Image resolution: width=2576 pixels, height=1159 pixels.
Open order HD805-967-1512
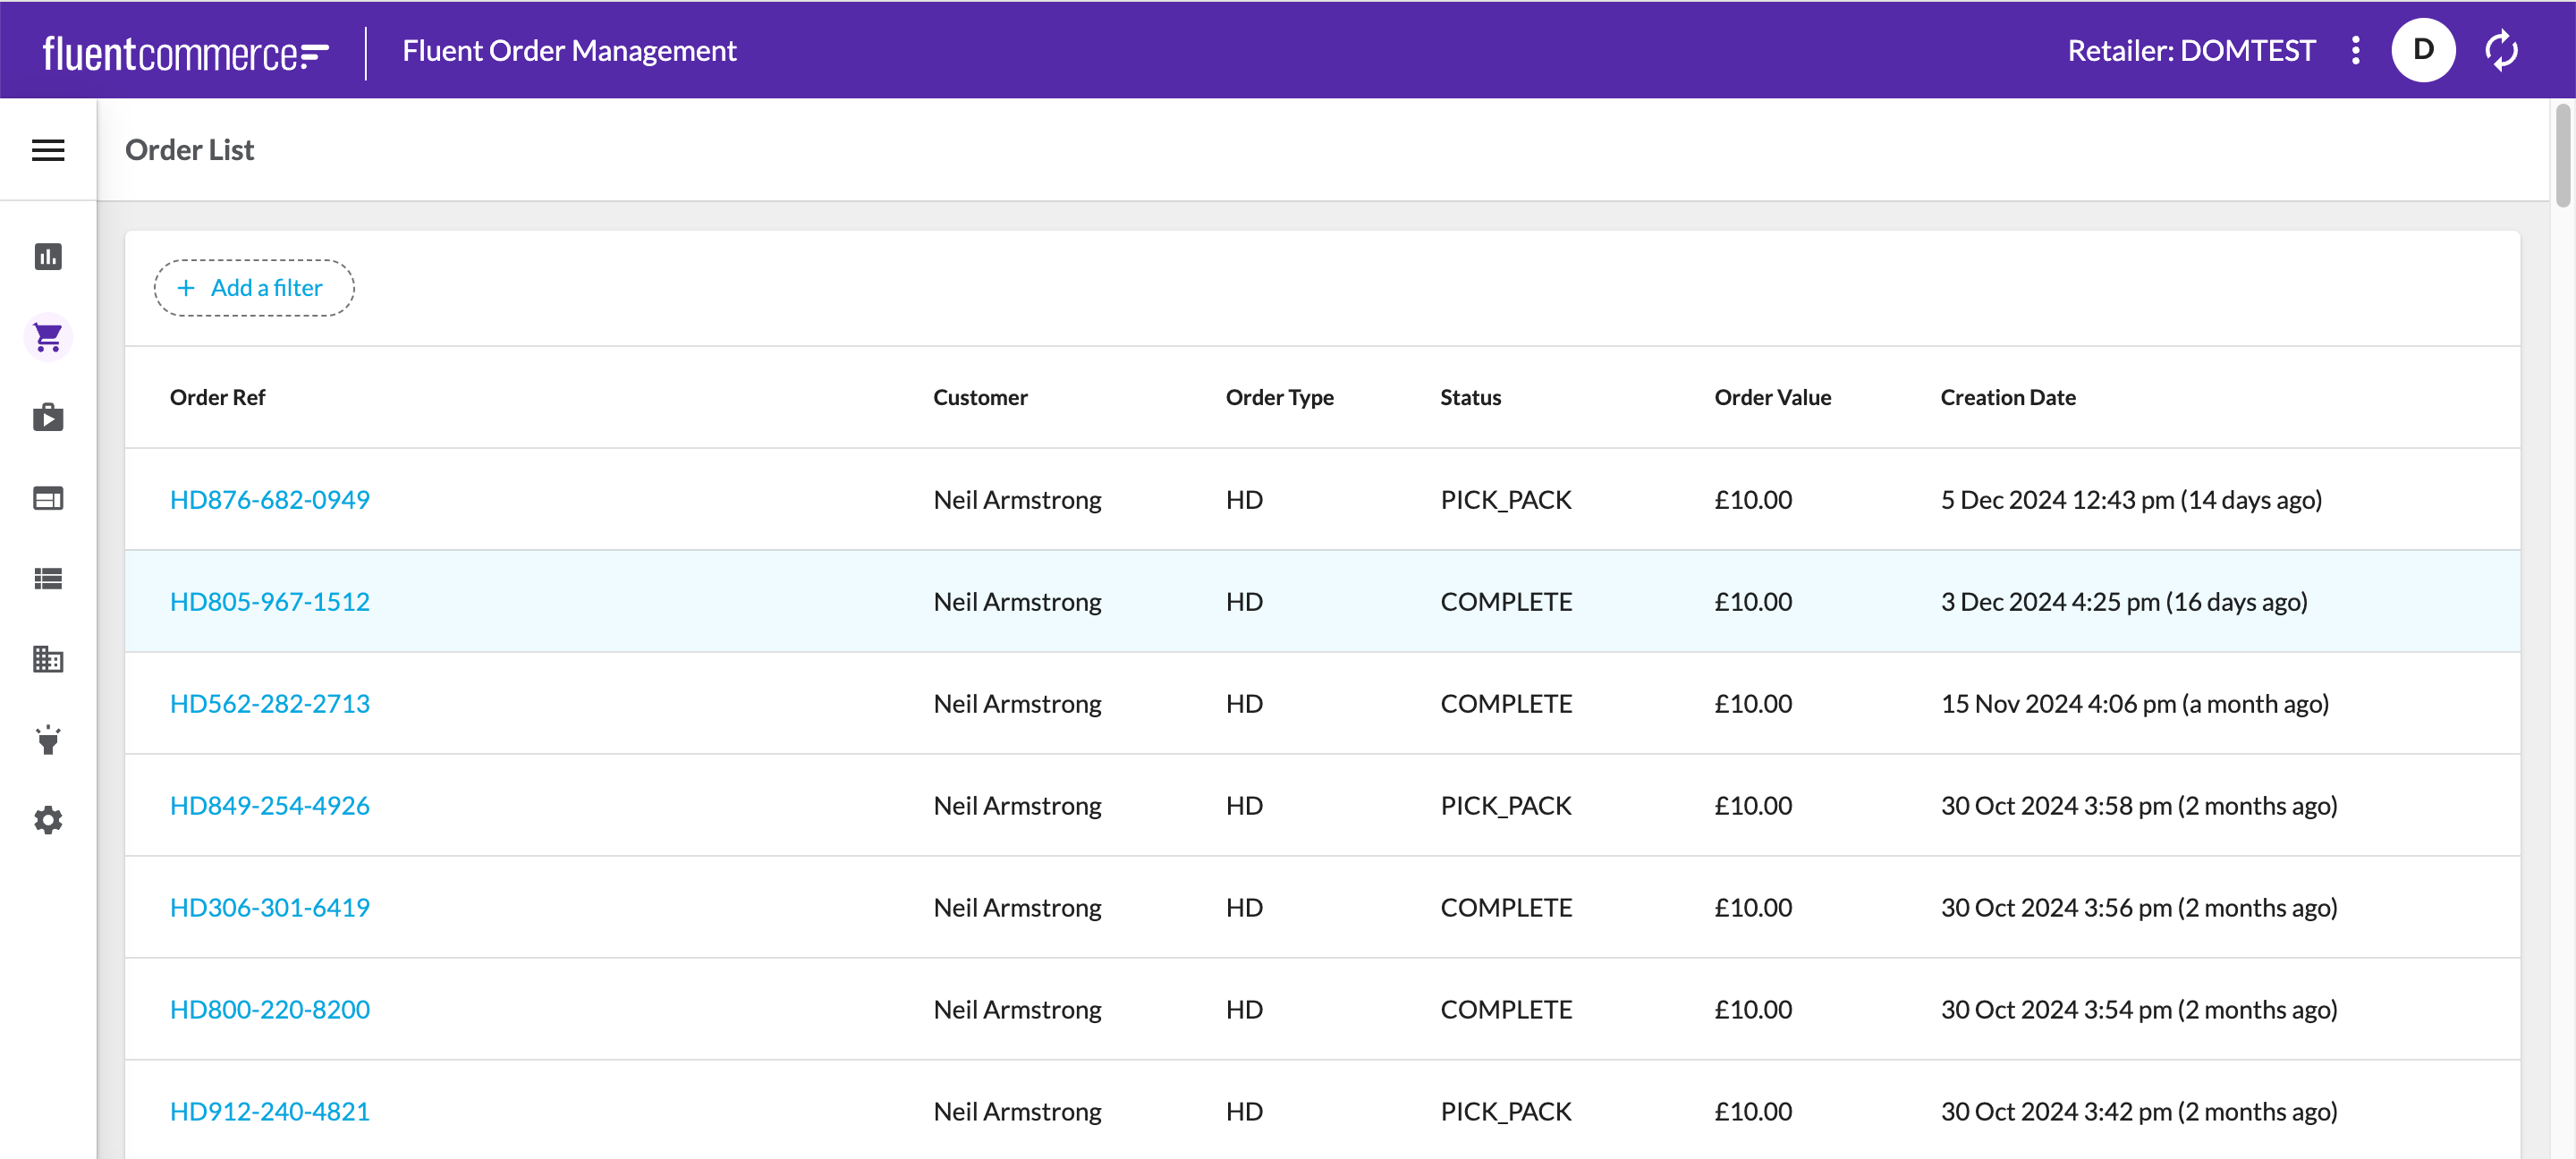click(269, 601)
